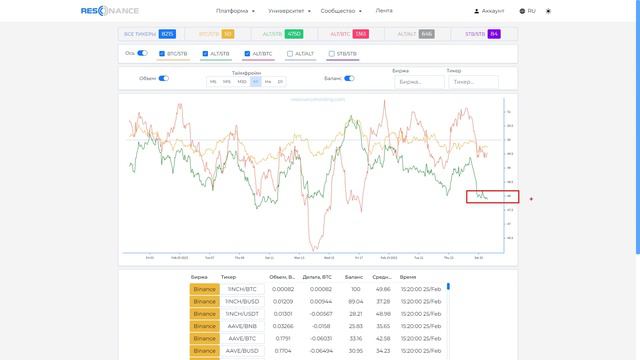Click the account person icon
This screenshot has width=640, height=360.
point(476,11)
